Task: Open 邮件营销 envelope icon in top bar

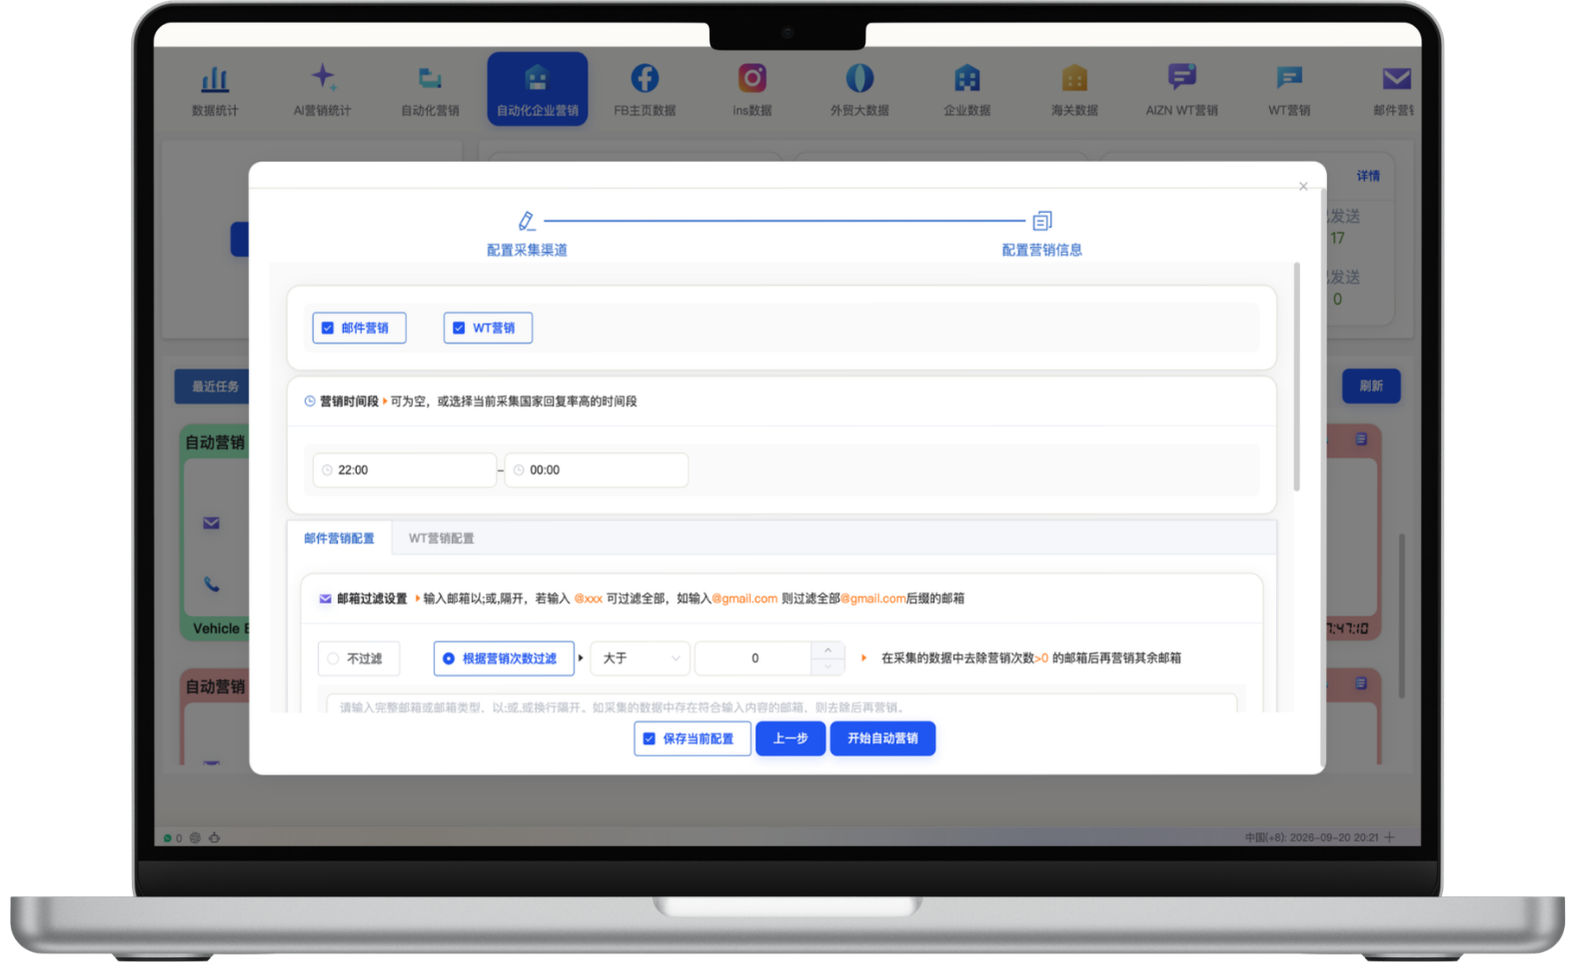Action: [x=1396, y=78]
